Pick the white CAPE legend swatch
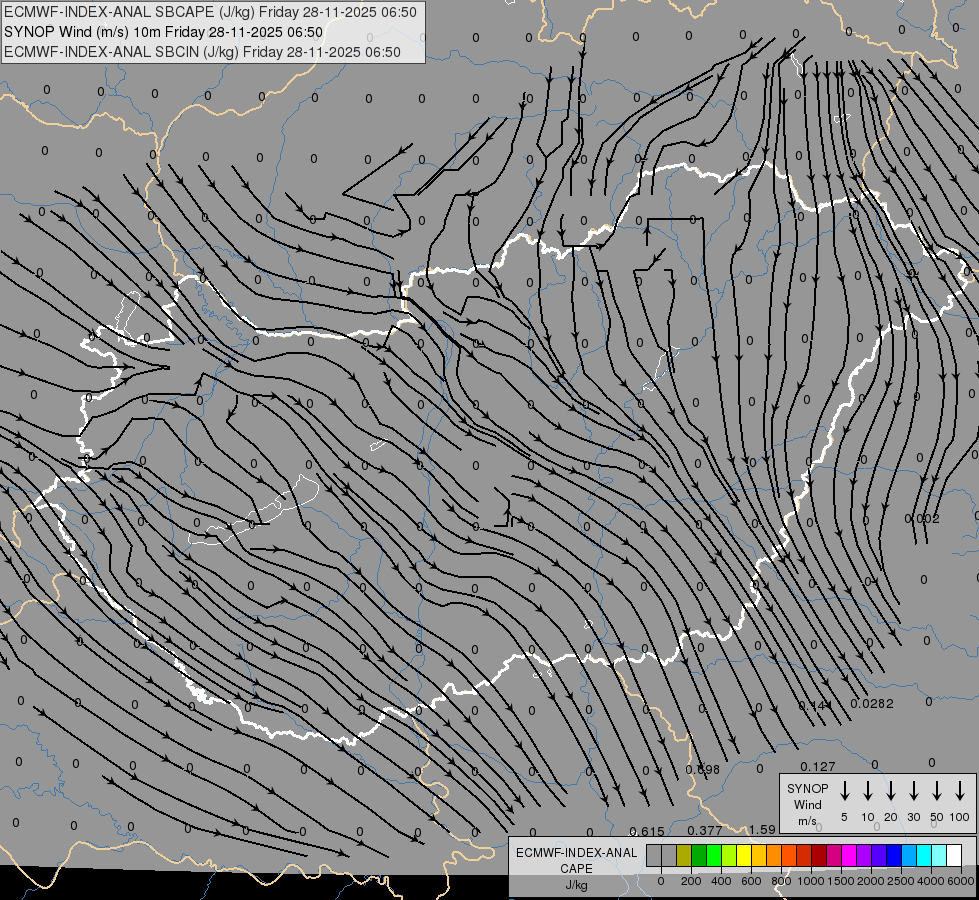The image size is (979, 900). click(954, 855)
